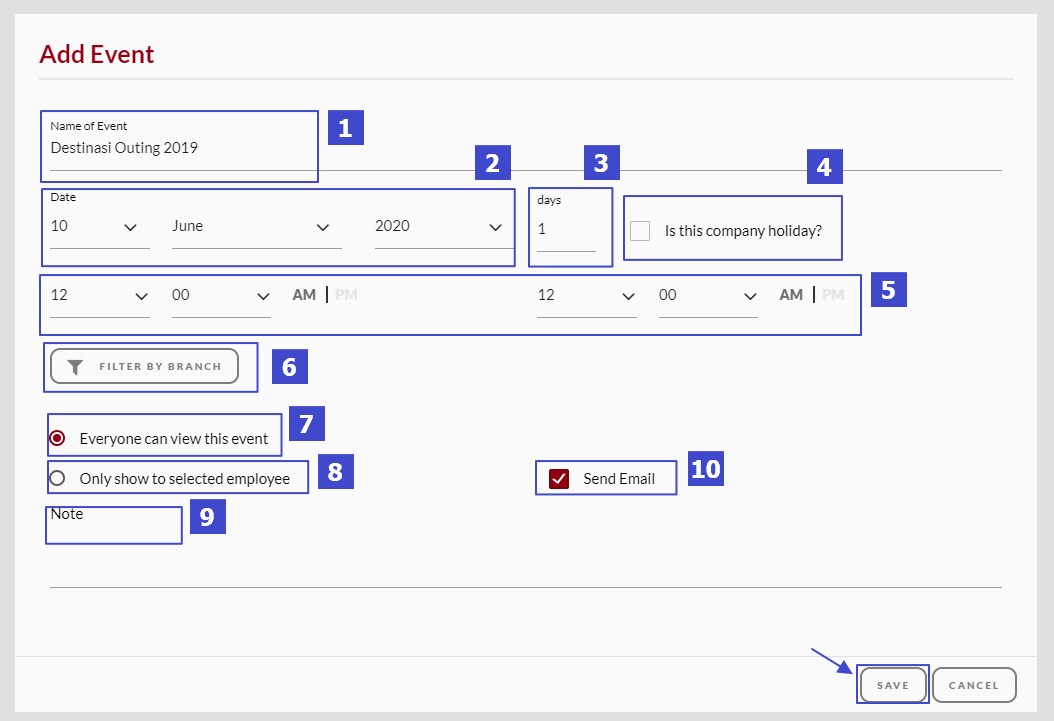Click the funnel filter icon
Screen dimensions: 1054x721
pyautogui.click(x=75, y=367)
